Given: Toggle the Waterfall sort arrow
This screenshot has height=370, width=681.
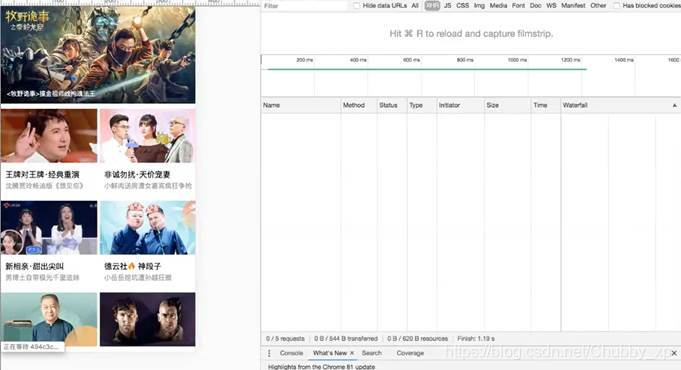Looking at the screenshot, I should pyautogui.click(x=674, y=106).
